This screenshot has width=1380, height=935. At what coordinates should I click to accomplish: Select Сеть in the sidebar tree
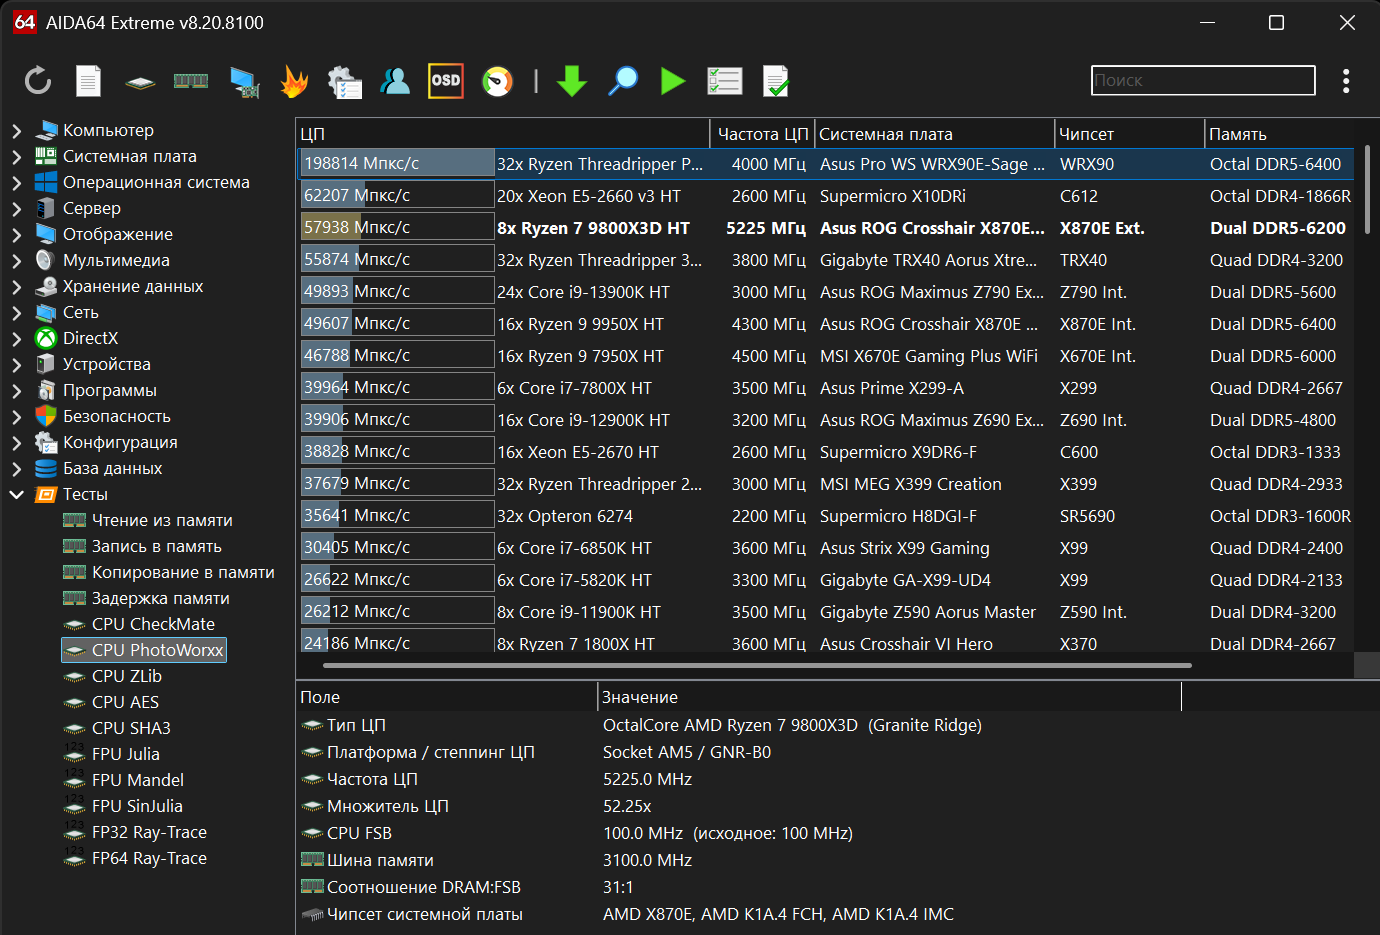pyautogui.click(x=80, y=312)
